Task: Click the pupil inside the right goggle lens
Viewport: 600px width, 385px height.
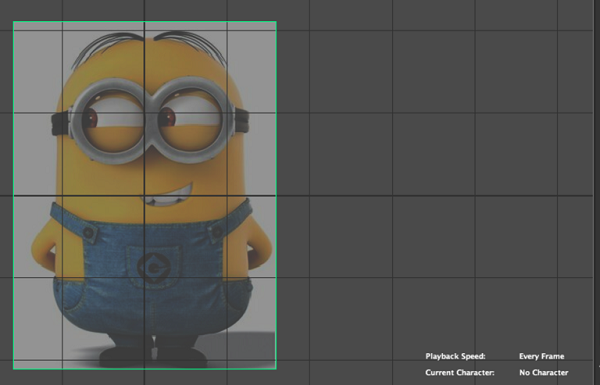Action: pyautogui.click(x=167, y=117)
